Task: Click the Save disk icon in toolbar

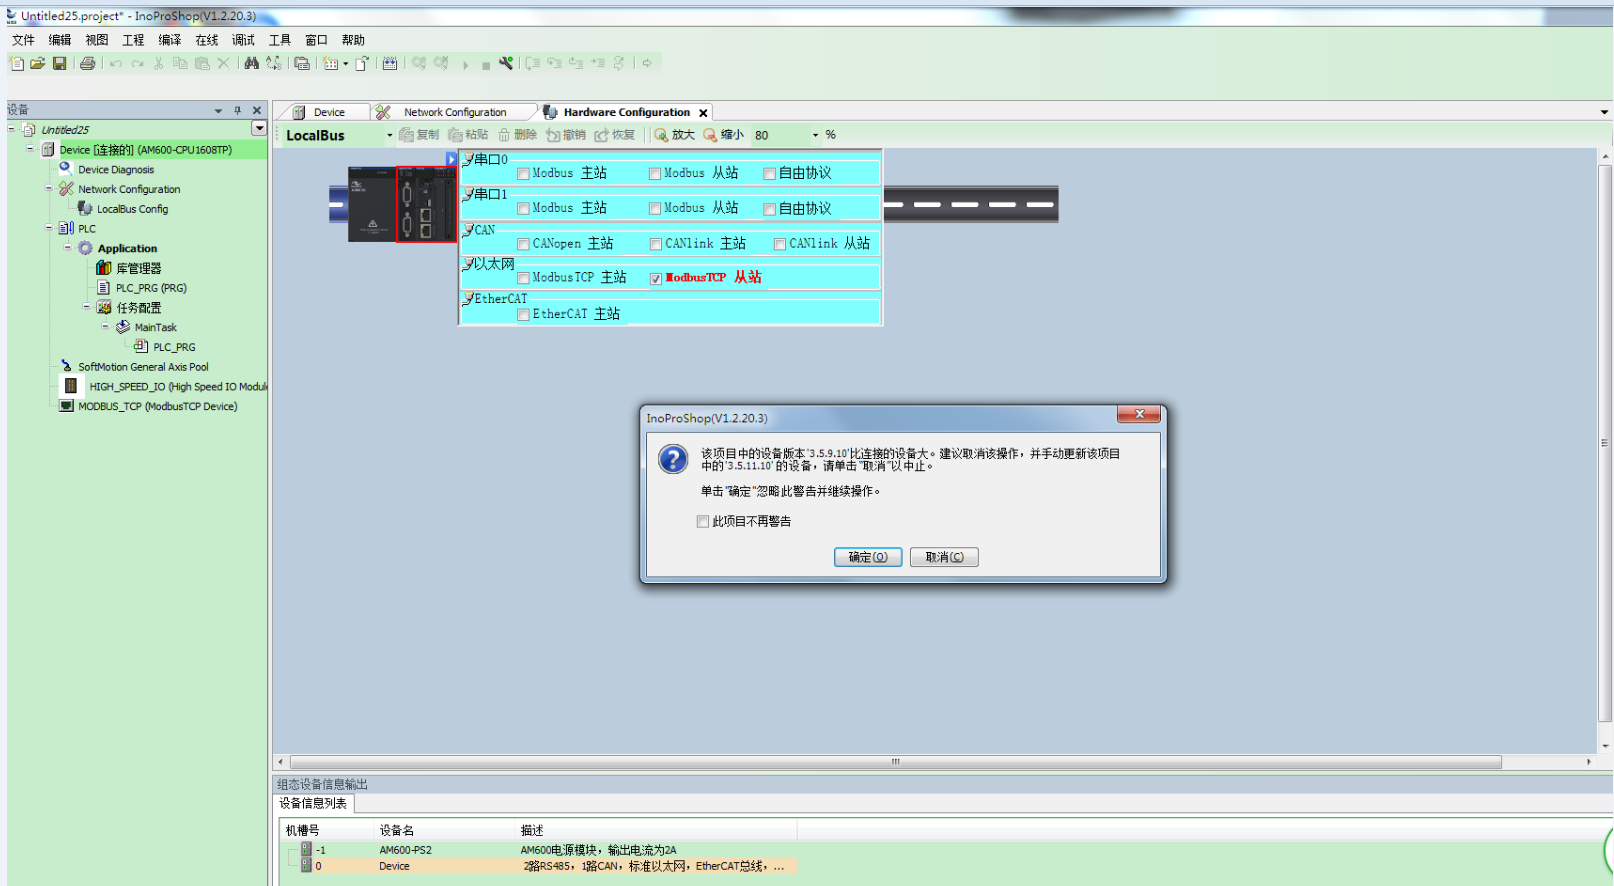Action: [60, 63]
